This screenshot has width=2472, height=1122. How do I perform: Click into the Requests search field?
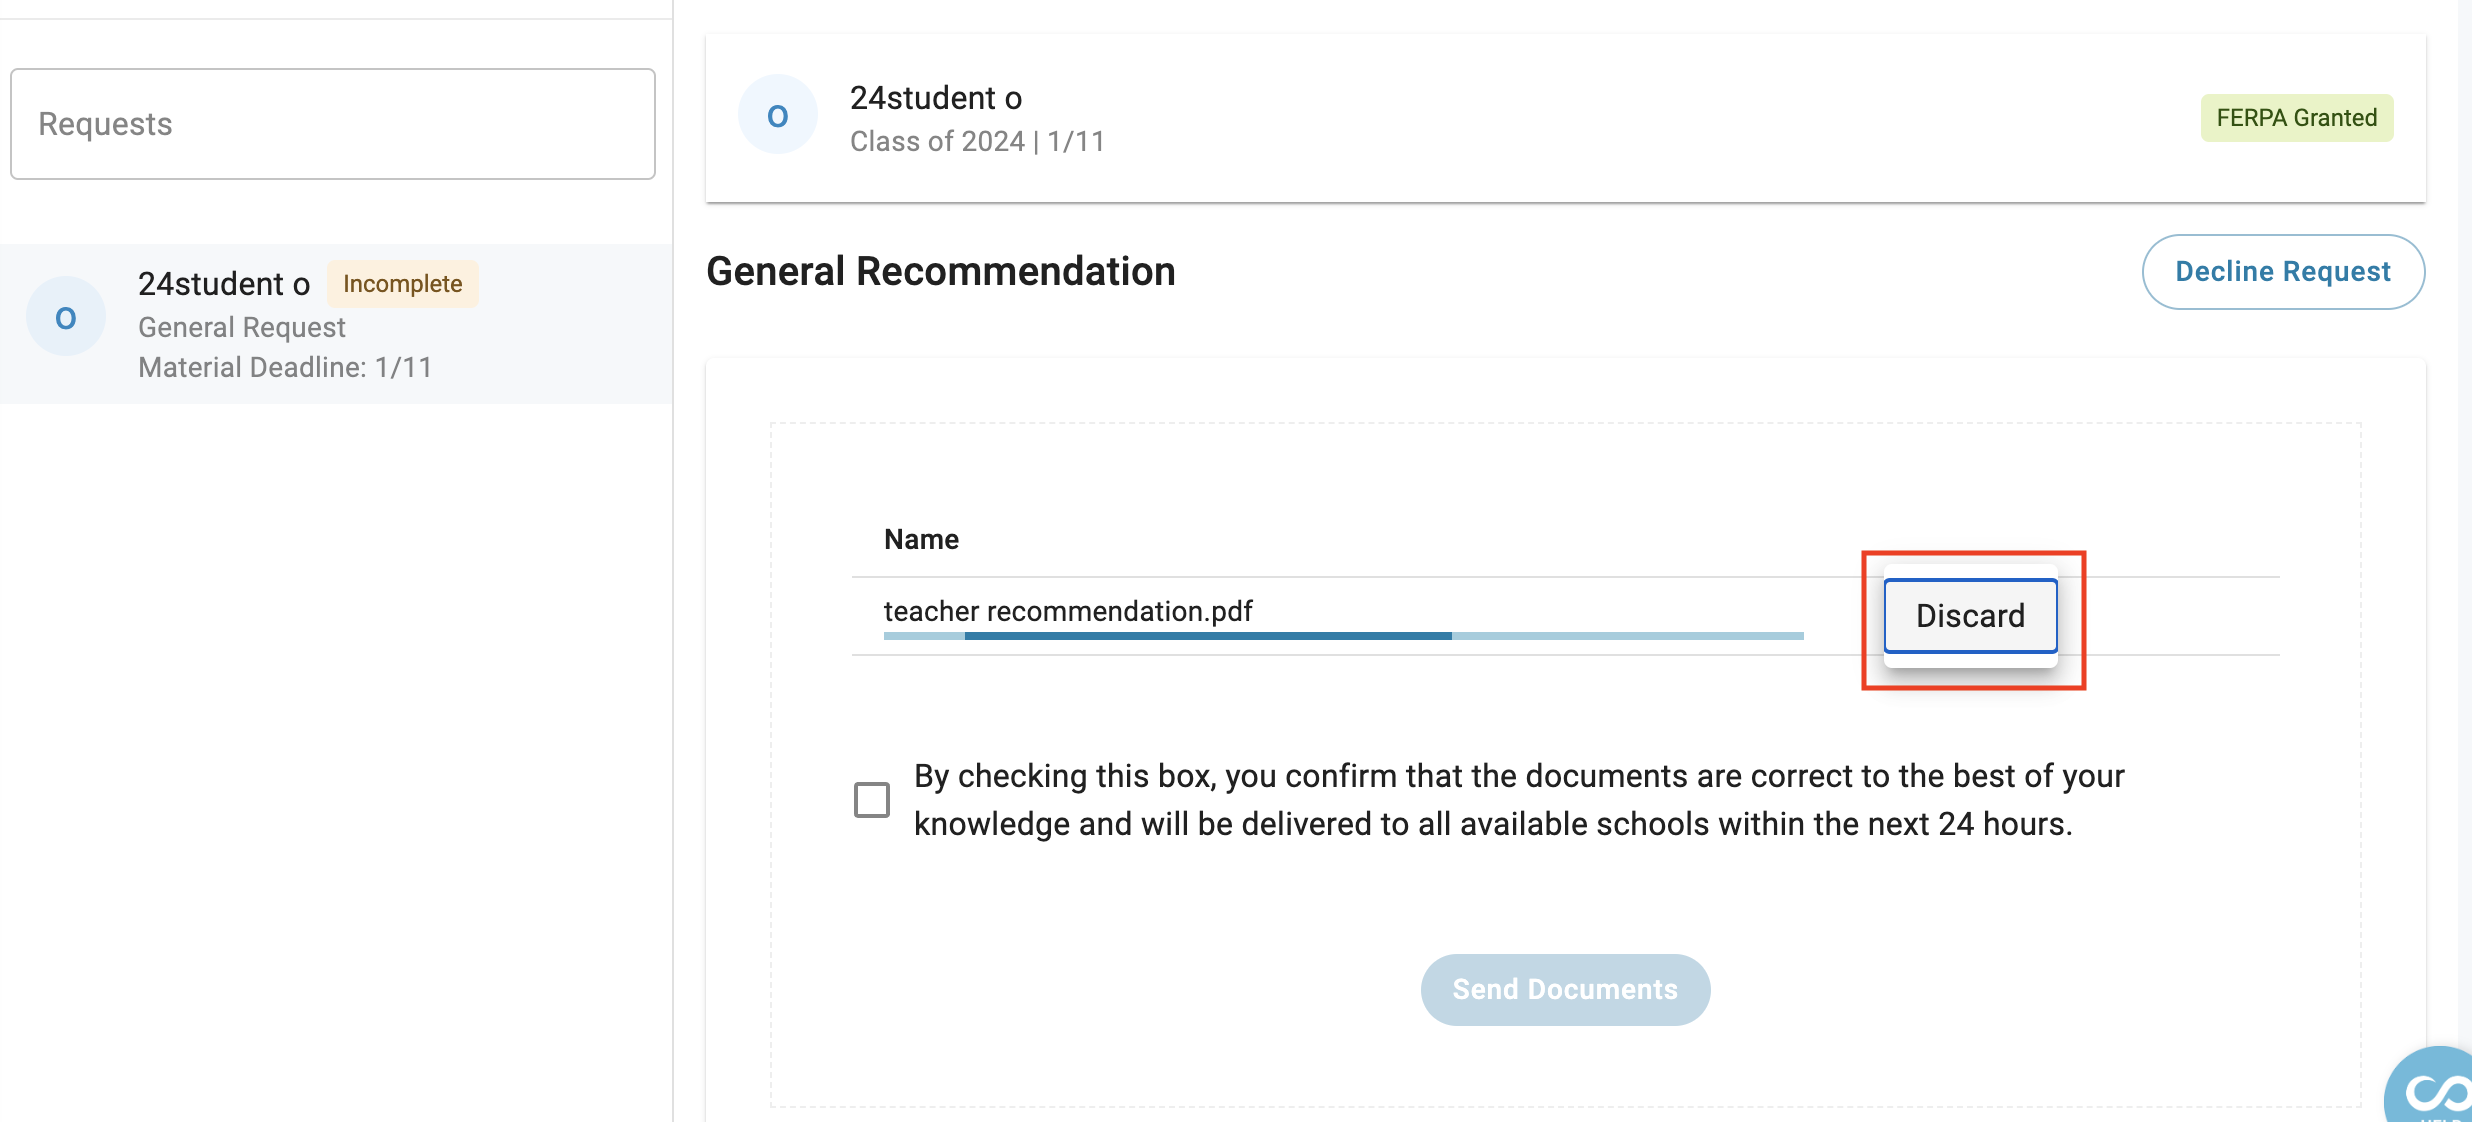pyautogui.click(x=333, y=124)
